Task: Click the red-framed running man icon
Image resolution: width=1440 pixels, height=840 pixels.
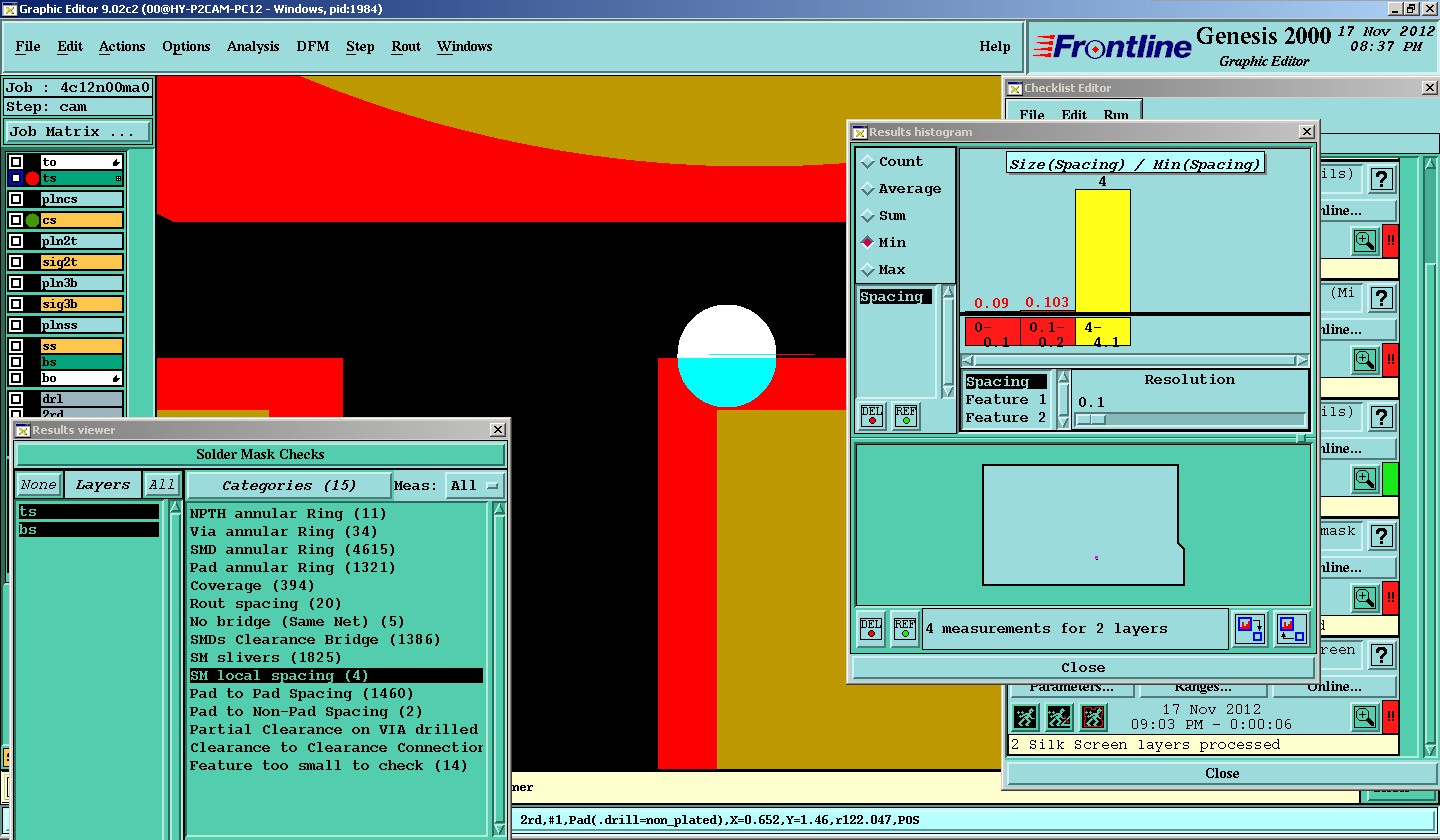Action: (x=1093, y=717)
